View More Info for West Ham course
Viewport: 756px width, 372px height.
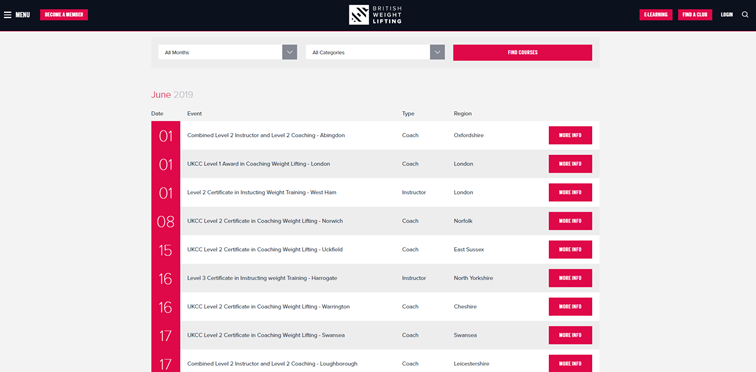(x=570, y=192)
